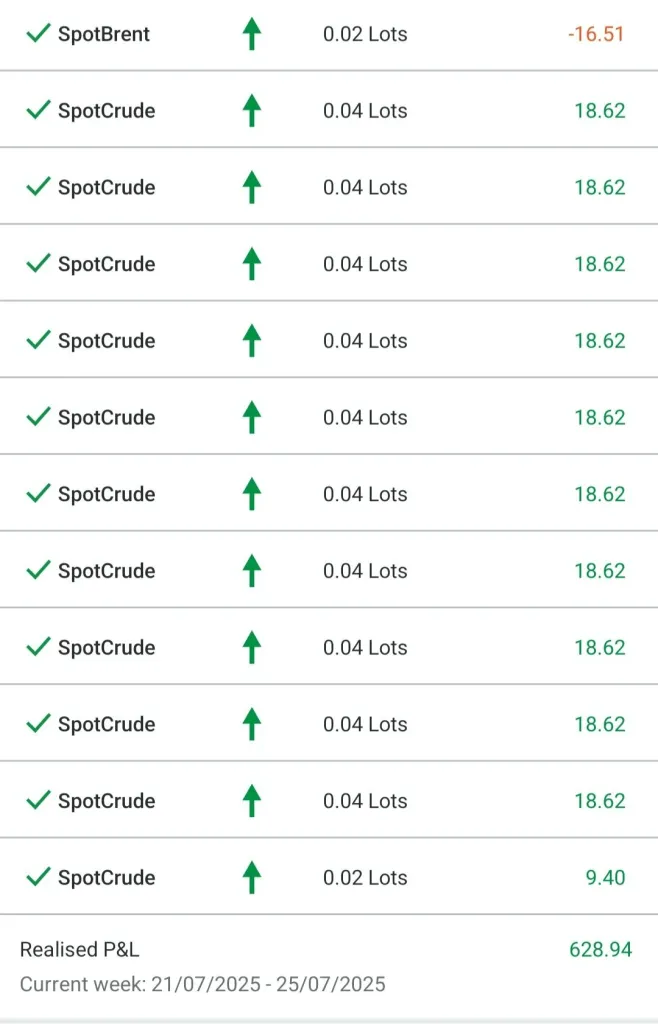
Task: Open the SpotCrude trade with 9.40 profit
Action: point(107,878)
